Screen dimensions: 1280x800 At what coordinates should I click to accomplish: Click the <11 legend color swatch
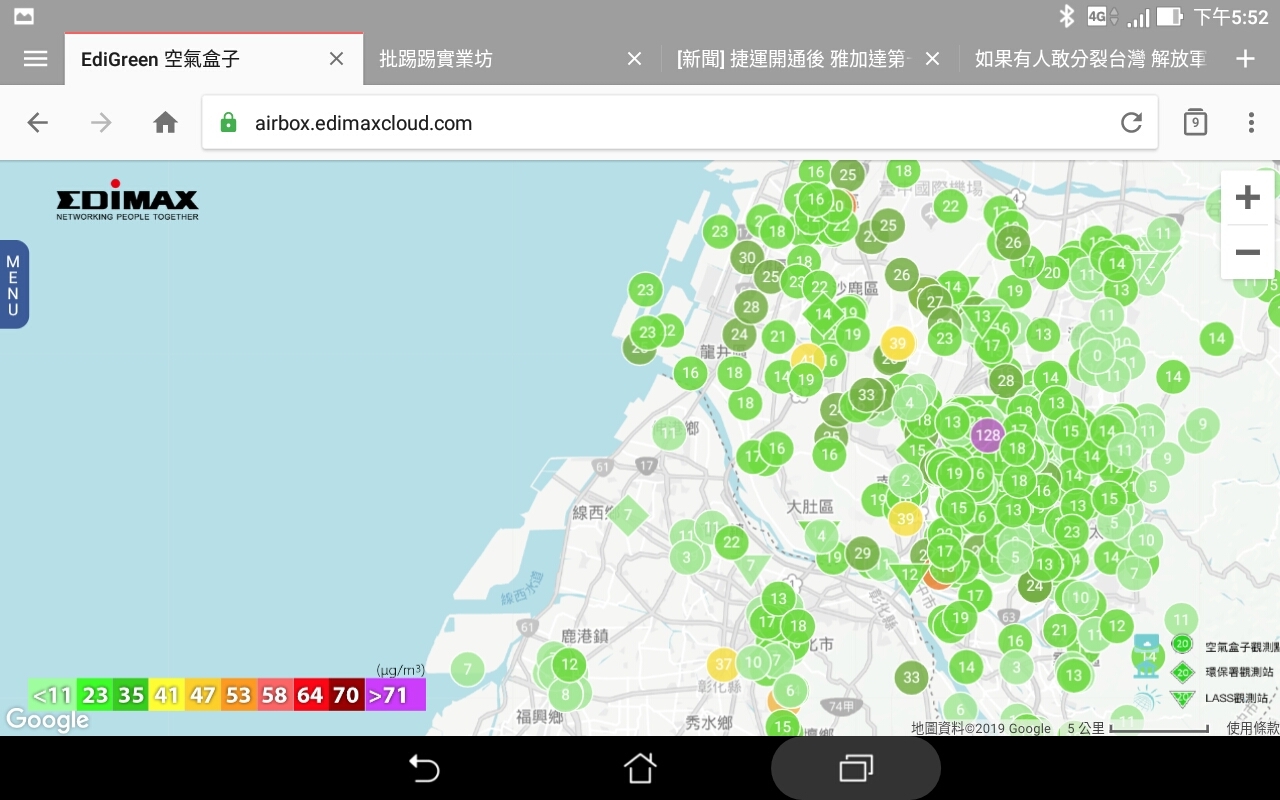pos(53,694)
